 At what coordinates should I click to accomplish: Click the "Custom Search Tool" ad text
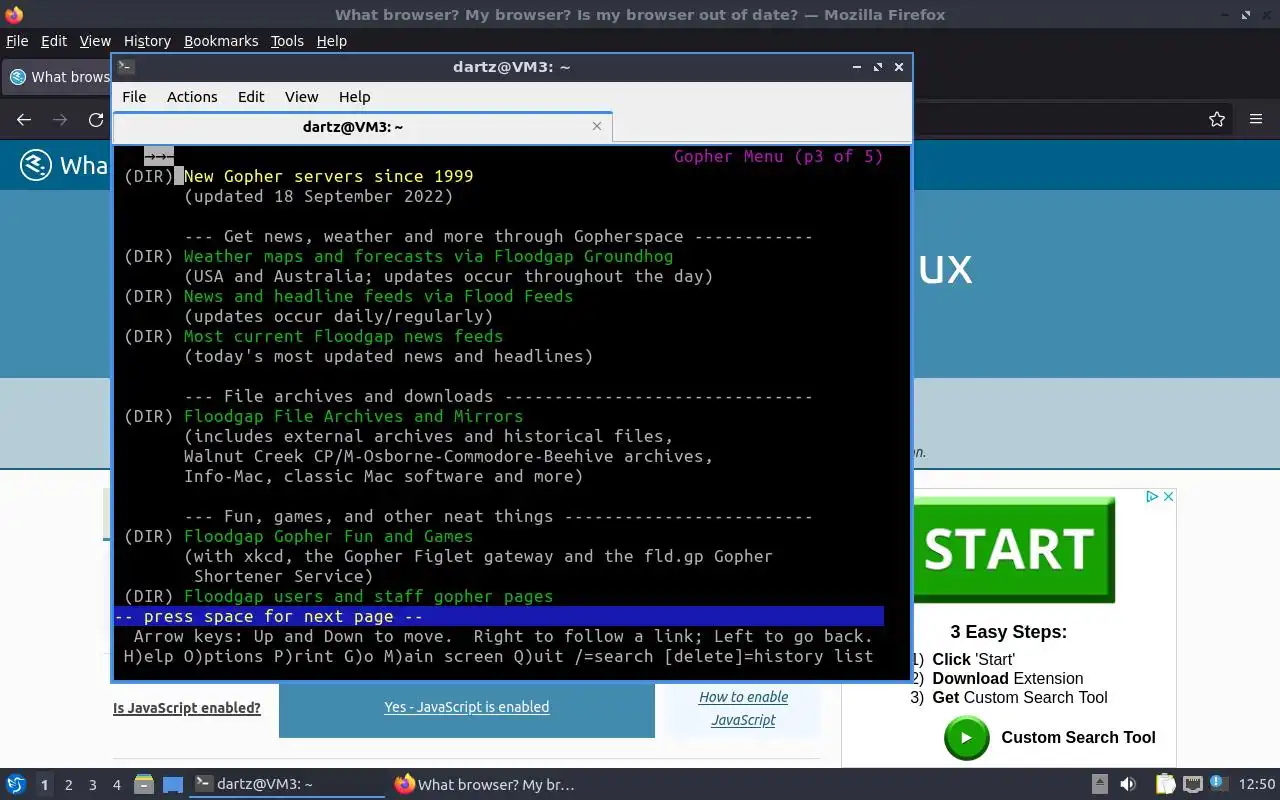pyautogui.click(x=1078, y=737)
